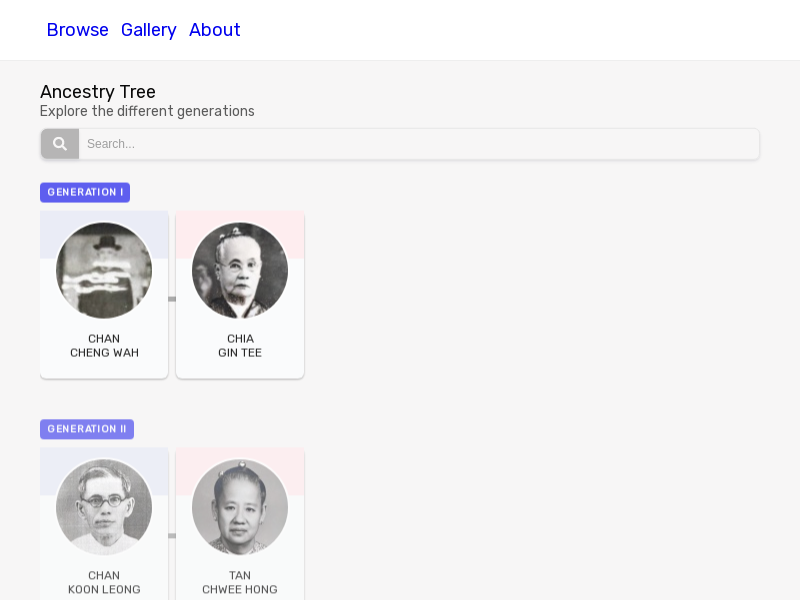Click the magnifying glass search icon
This screenshot has width=800, height=600.
click(60, 144)
